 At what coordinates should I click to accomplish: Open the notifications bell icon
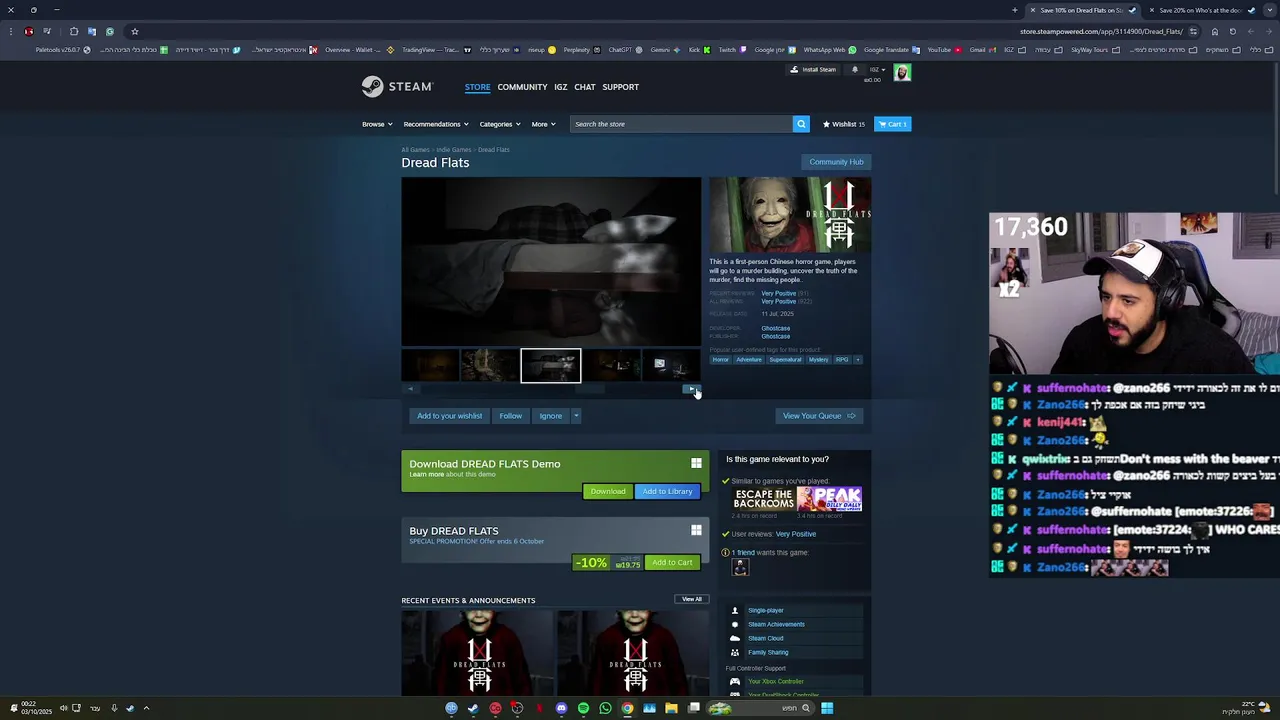855,70
